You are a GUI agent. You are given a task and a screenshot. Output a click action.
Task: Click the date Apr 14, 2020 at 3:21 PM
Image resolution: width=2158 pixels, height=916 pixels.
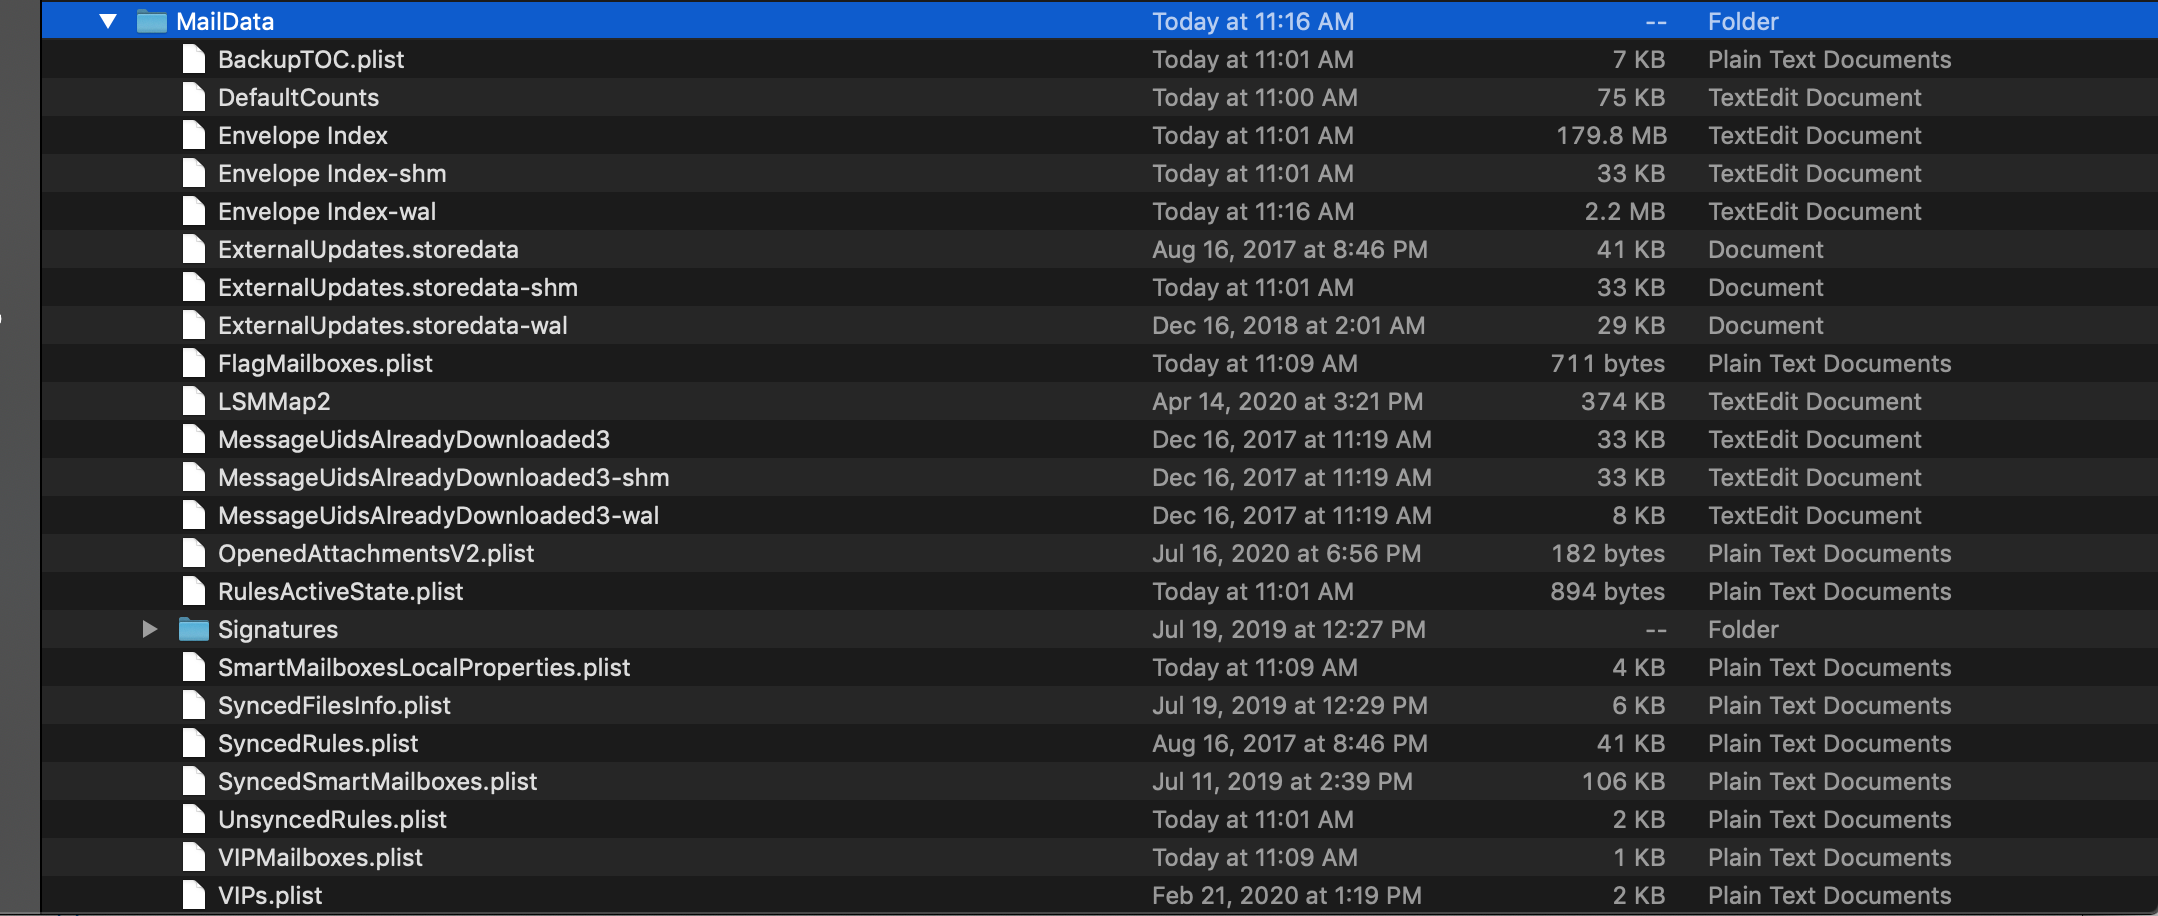1287,401
